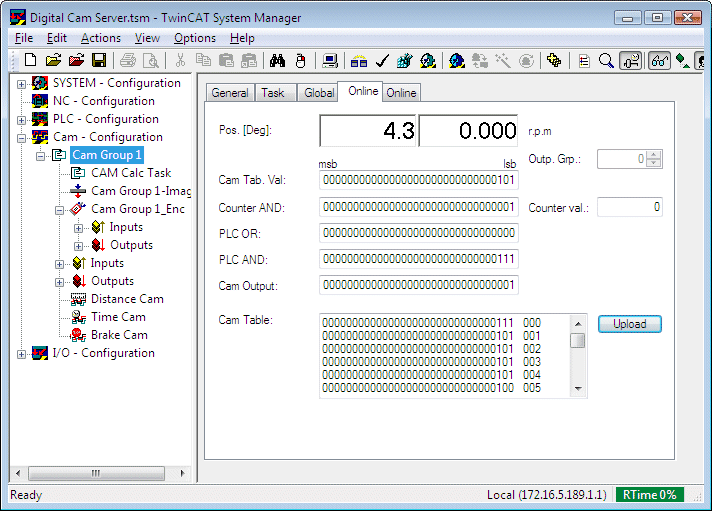Click the Cam Table vertical scroll thumb

coord(578,340)
